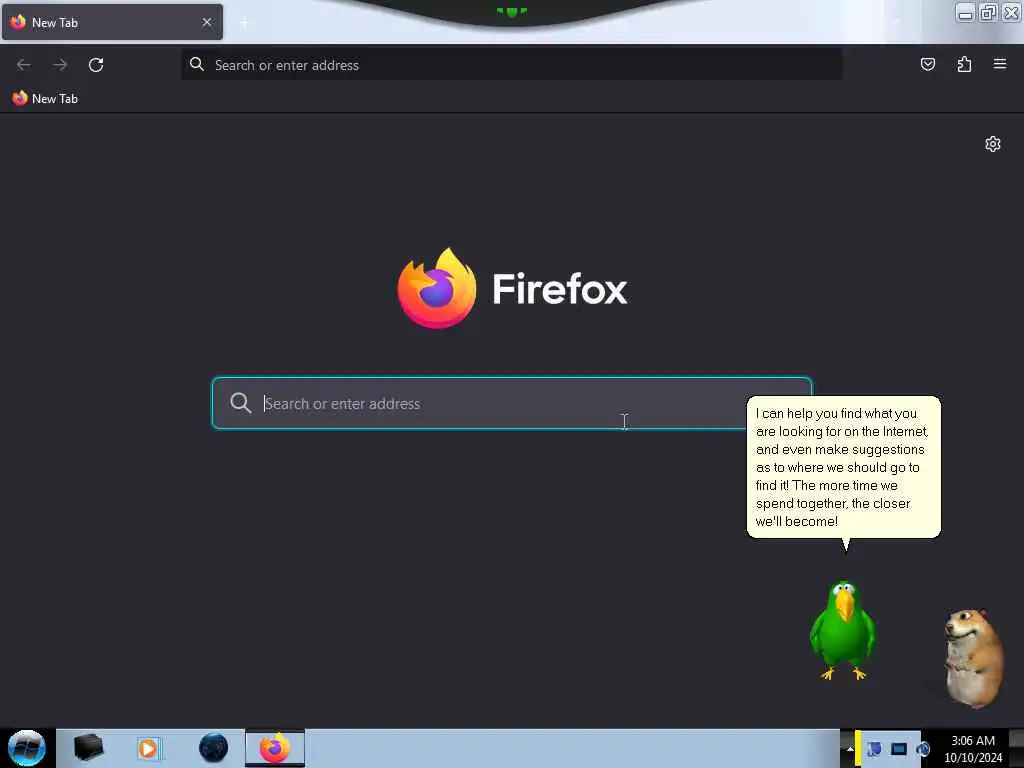1024x768 pixels.
Task: Reload the current page
Action: coord(96,65)
